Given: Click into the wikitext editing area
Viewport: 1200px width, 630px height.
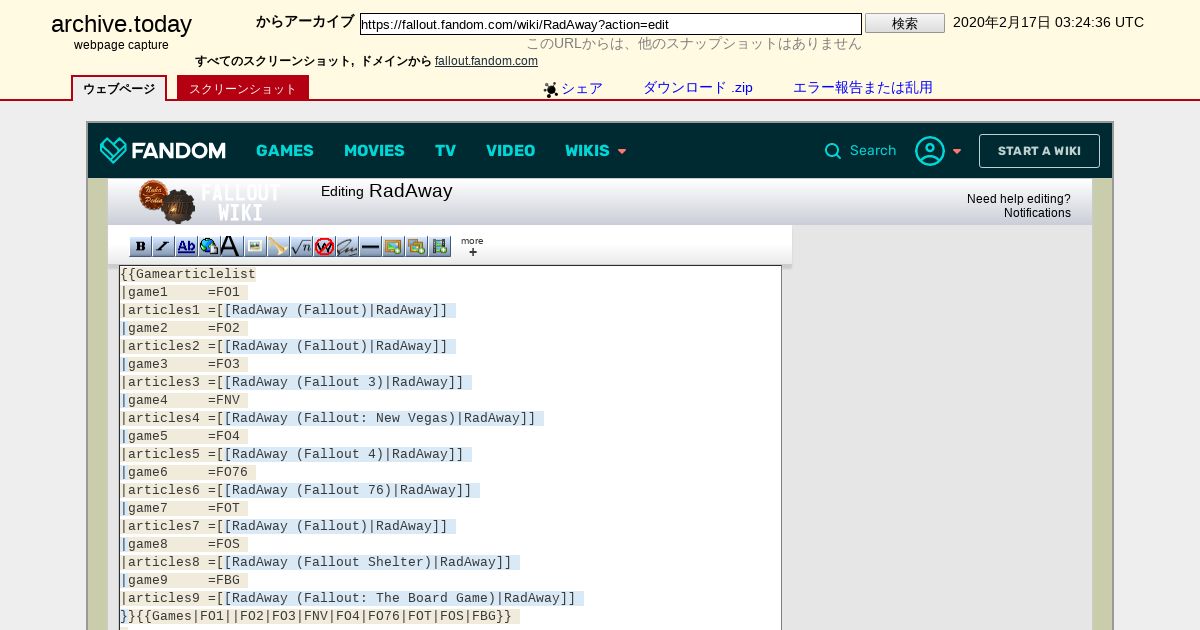Looking at the screenshot, I should (x=450, y=447).
